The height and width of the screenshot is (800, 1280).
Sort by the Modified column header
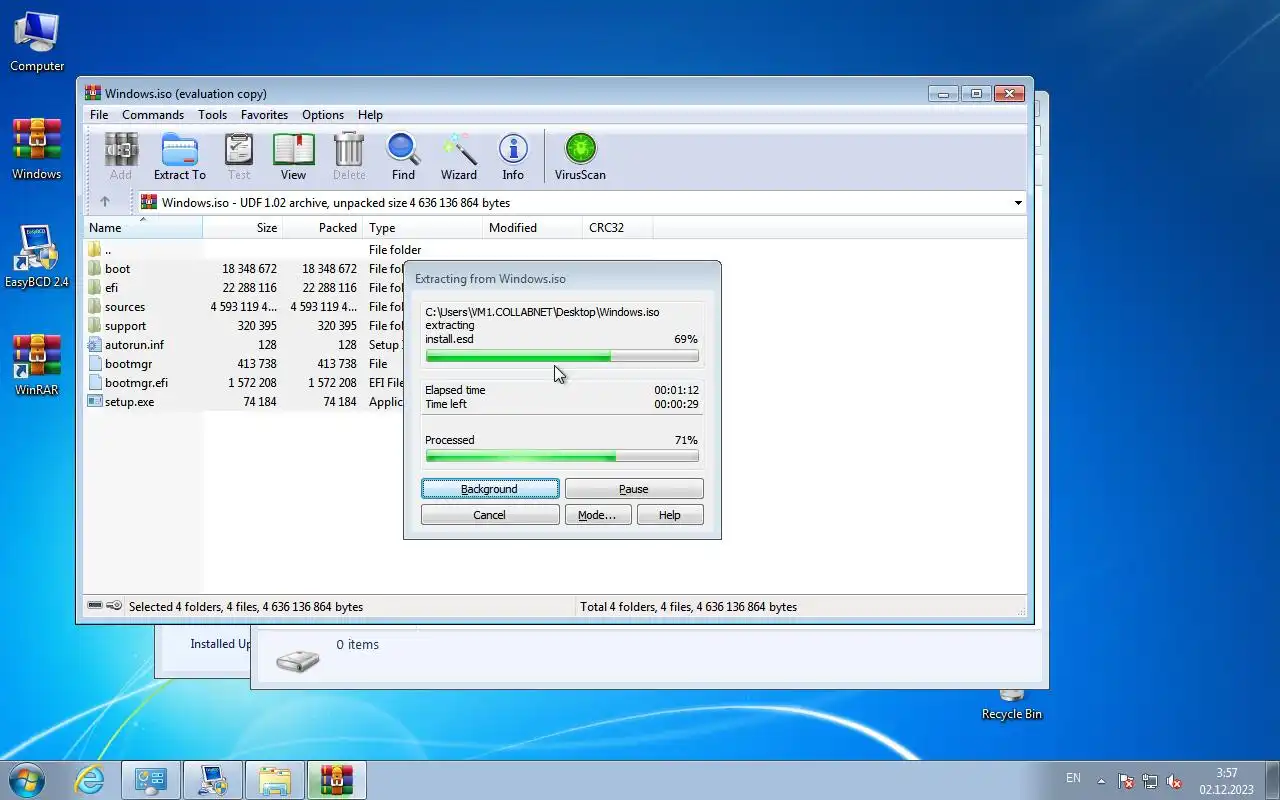tap(533, 228)
